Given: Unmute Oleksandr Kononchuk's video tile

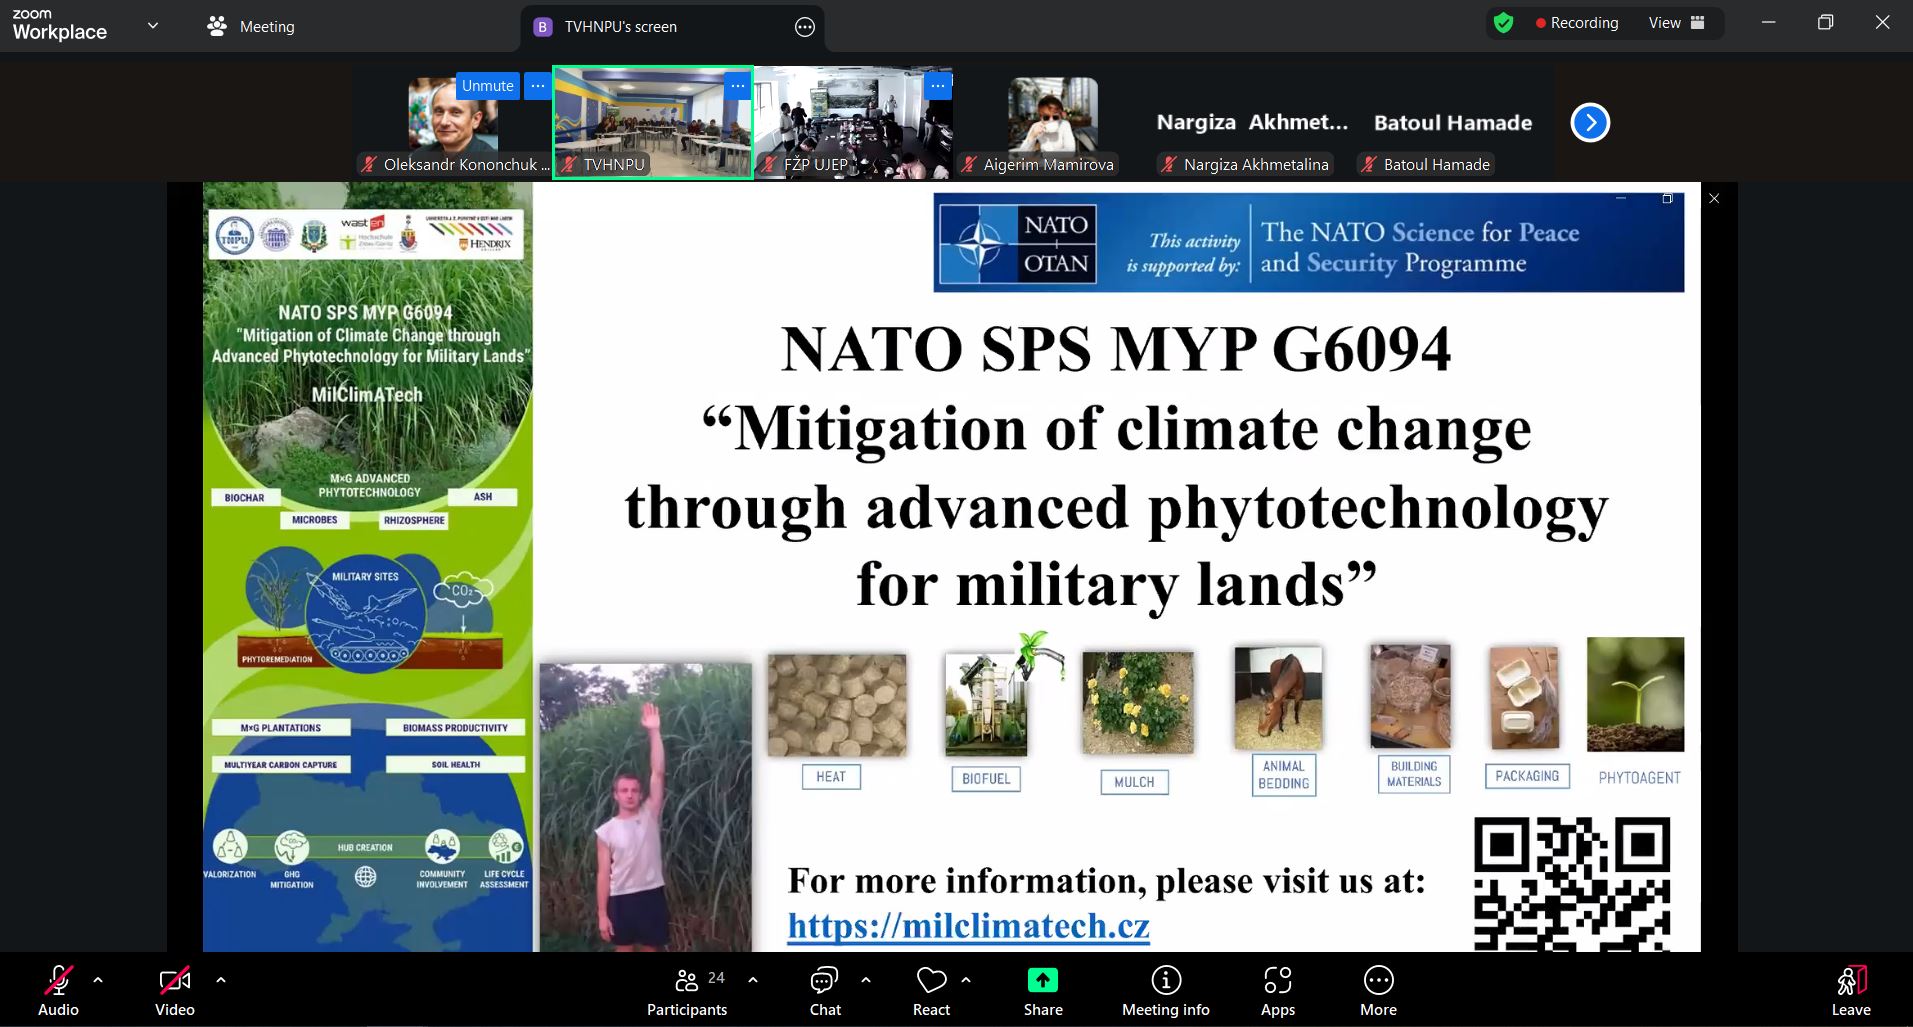Looking at the screenshot, I should 488,86.
